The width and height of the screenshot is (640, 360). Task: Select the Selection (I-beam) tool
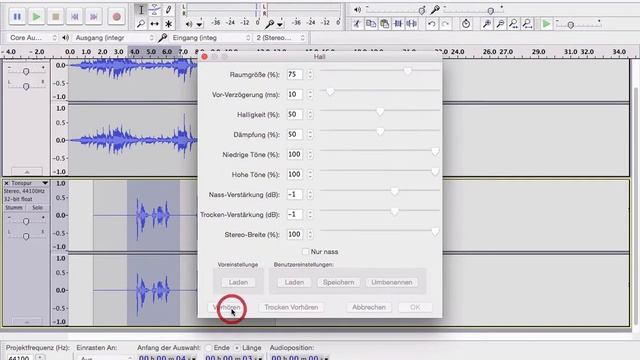(x=141, y=10)
